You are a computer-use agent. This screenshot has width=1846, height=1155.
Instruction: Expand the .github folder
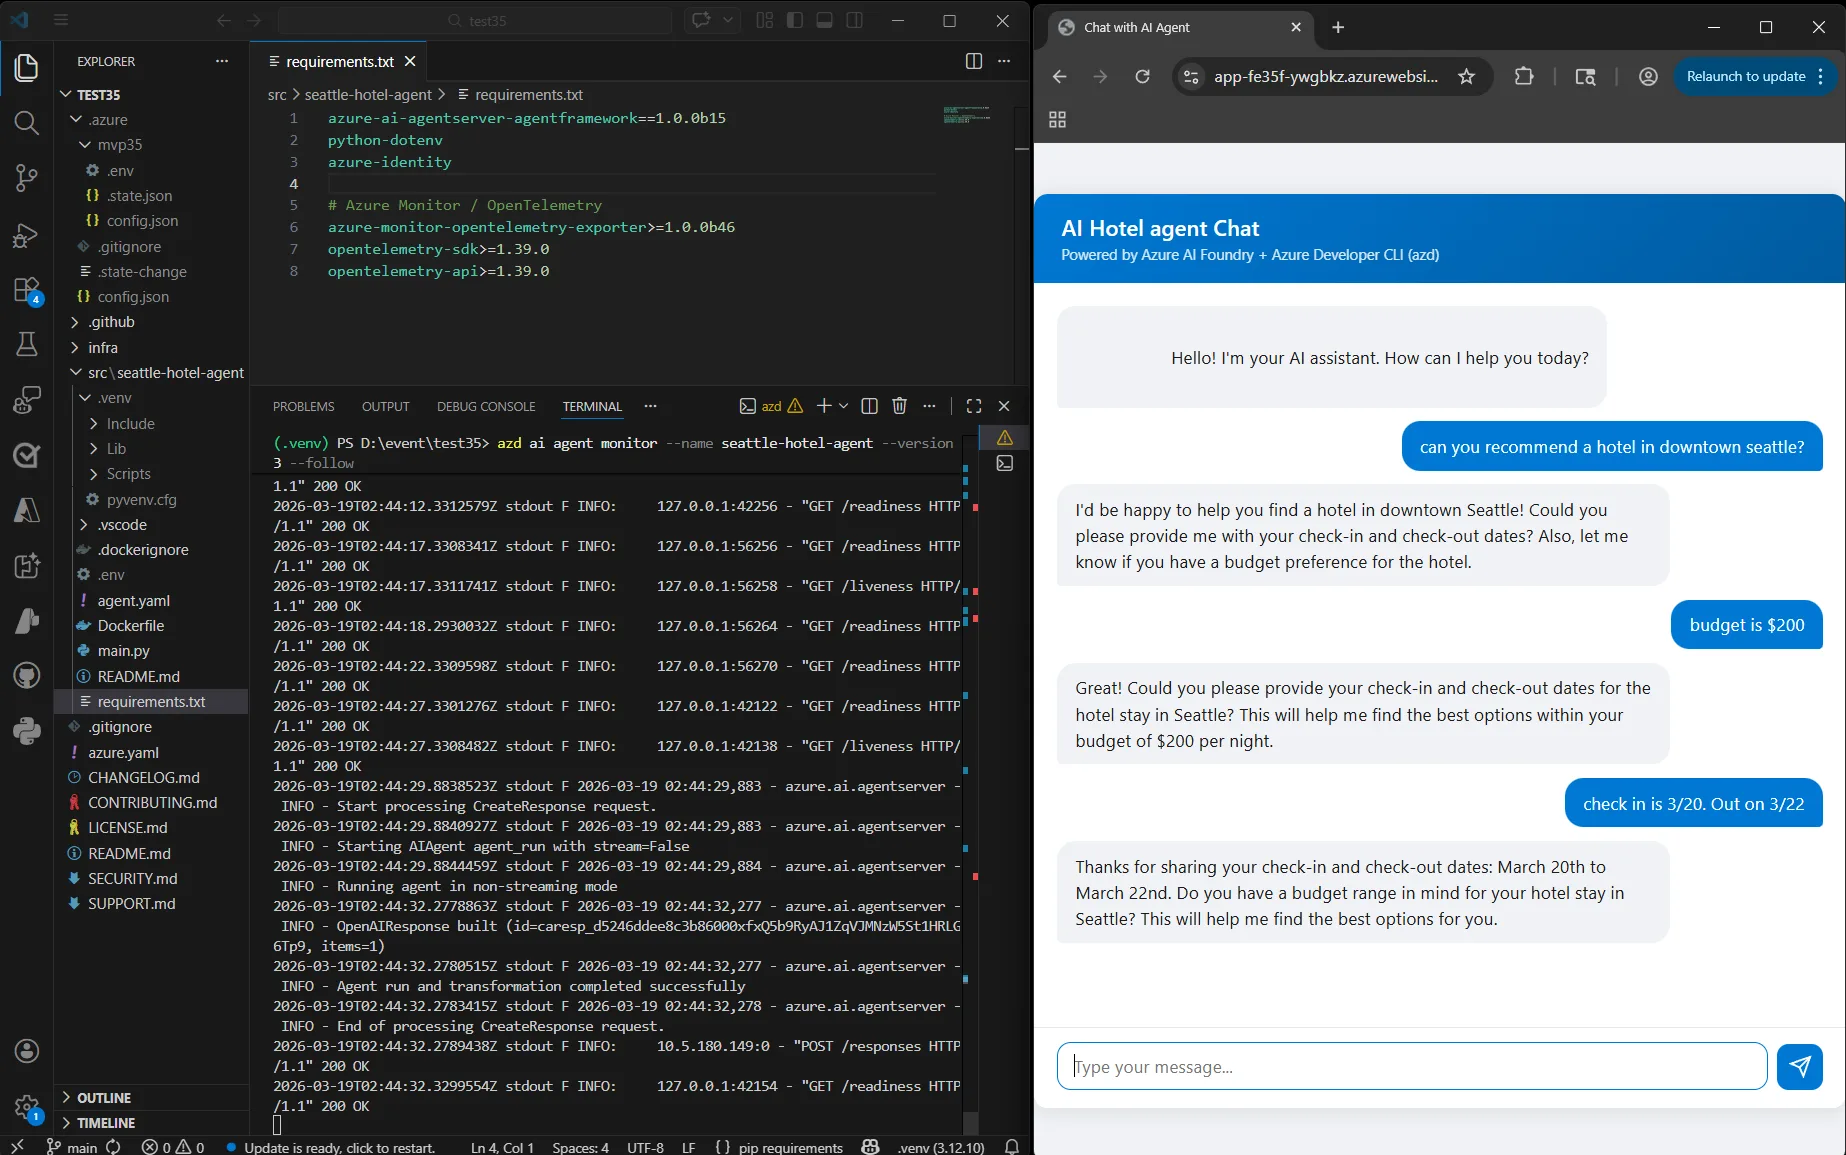point(111,322)
